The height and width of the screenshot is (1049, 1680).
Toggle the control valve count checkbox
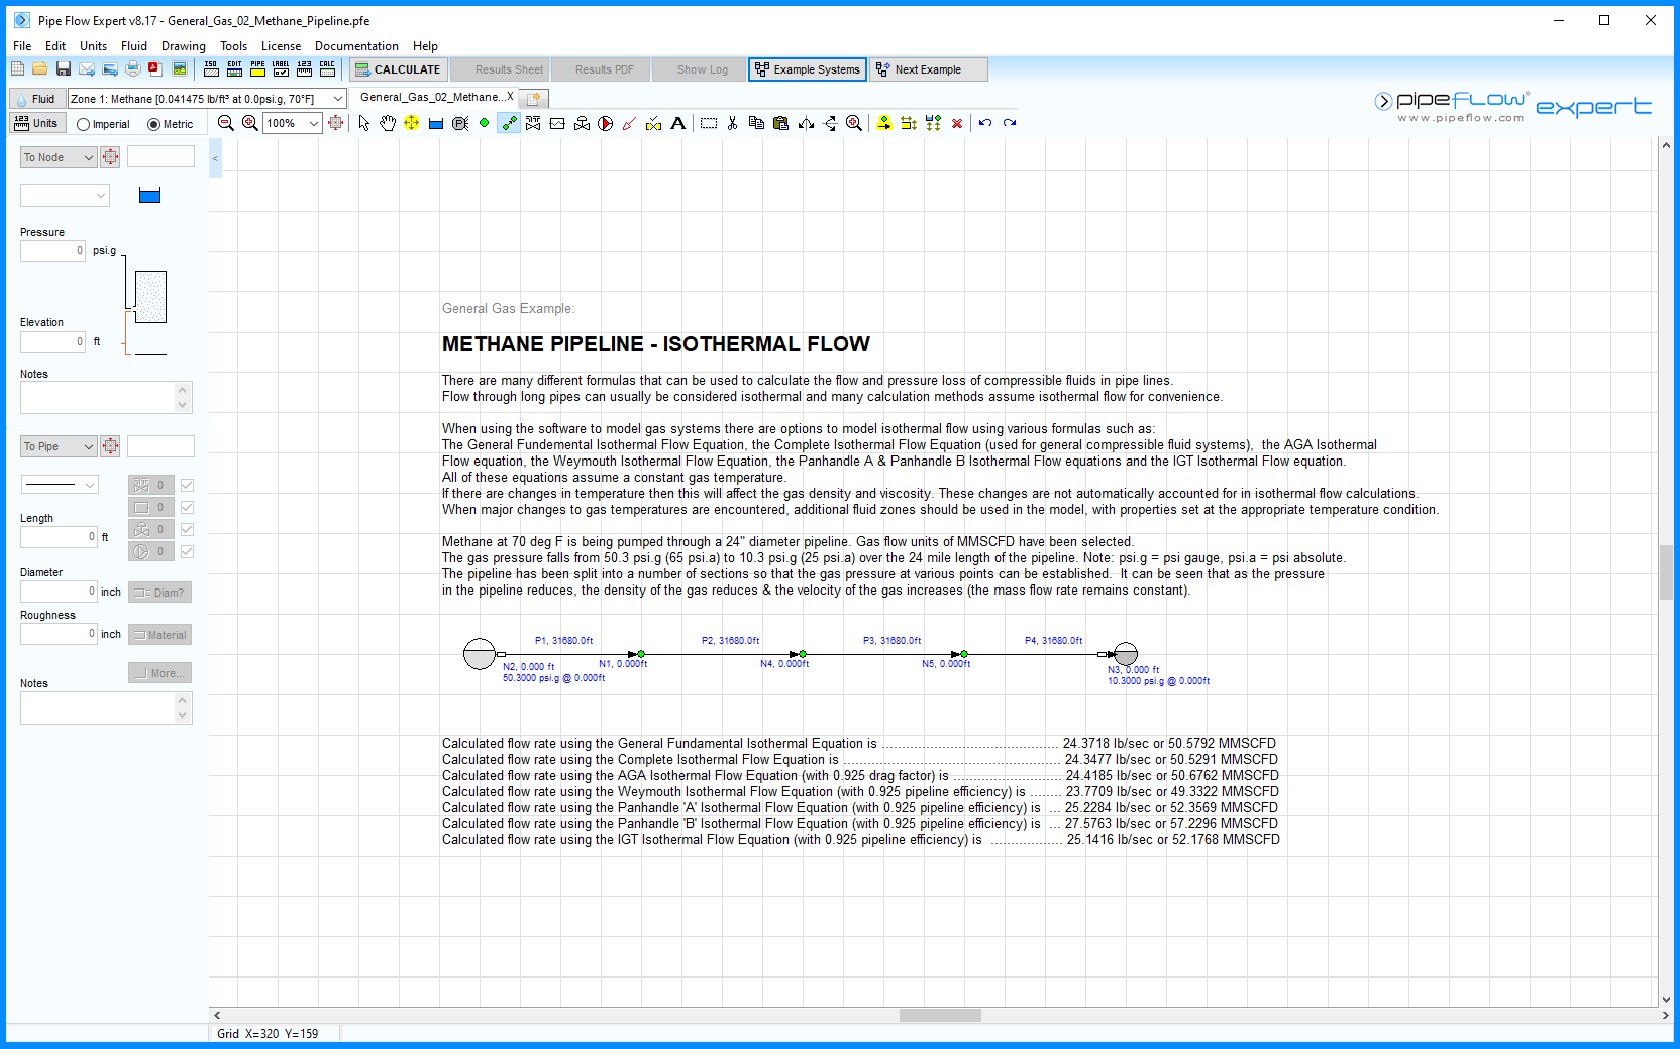tap(187, 529)
